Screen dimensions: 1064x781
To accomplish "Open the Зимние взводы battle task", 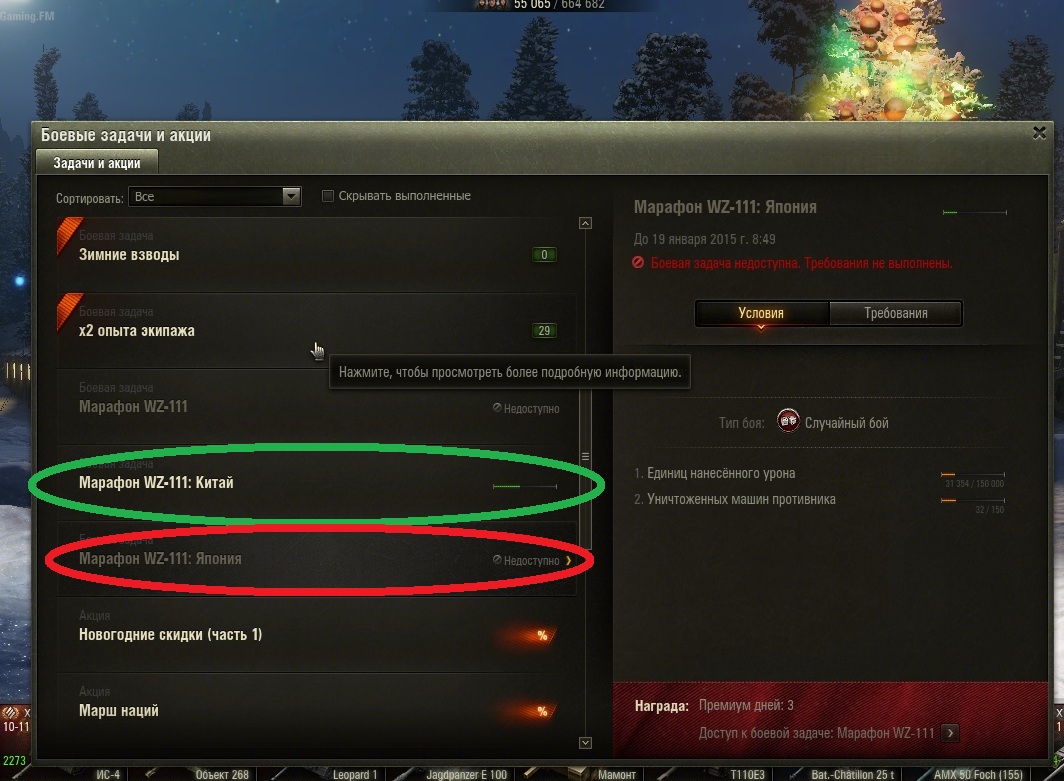I will 318,254.
